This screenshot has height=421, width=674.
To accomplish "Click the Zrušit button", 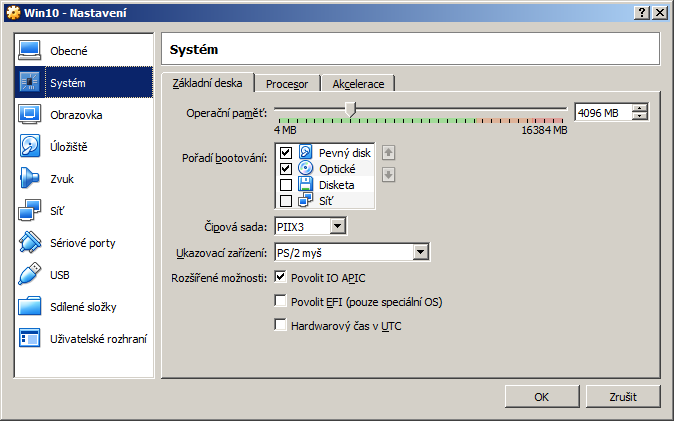I will pos(623,397).
